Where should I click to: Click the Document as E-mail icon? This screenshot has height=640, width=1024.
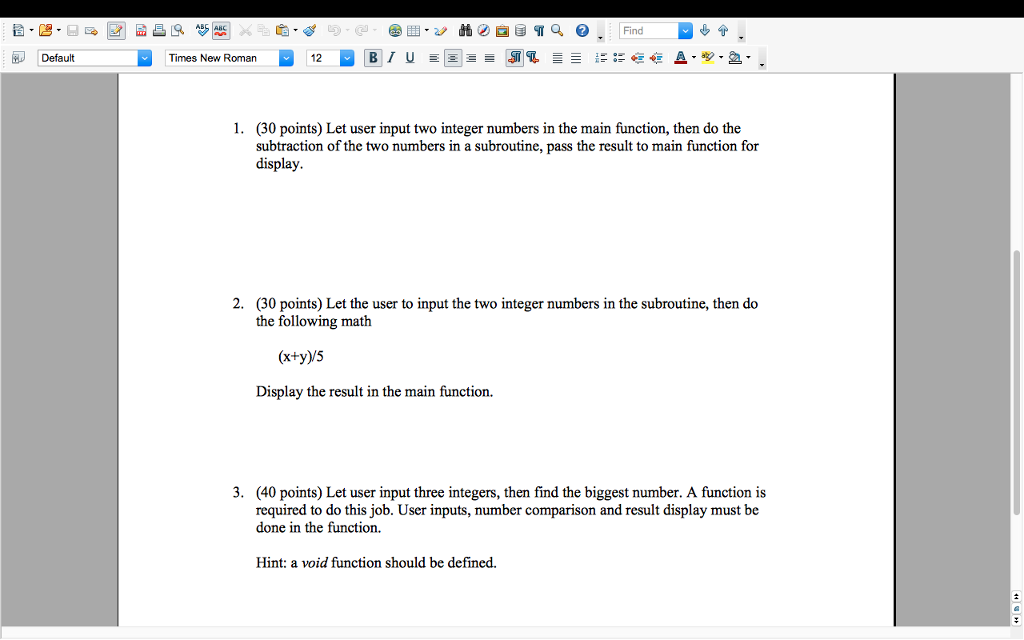pos(91,31)
